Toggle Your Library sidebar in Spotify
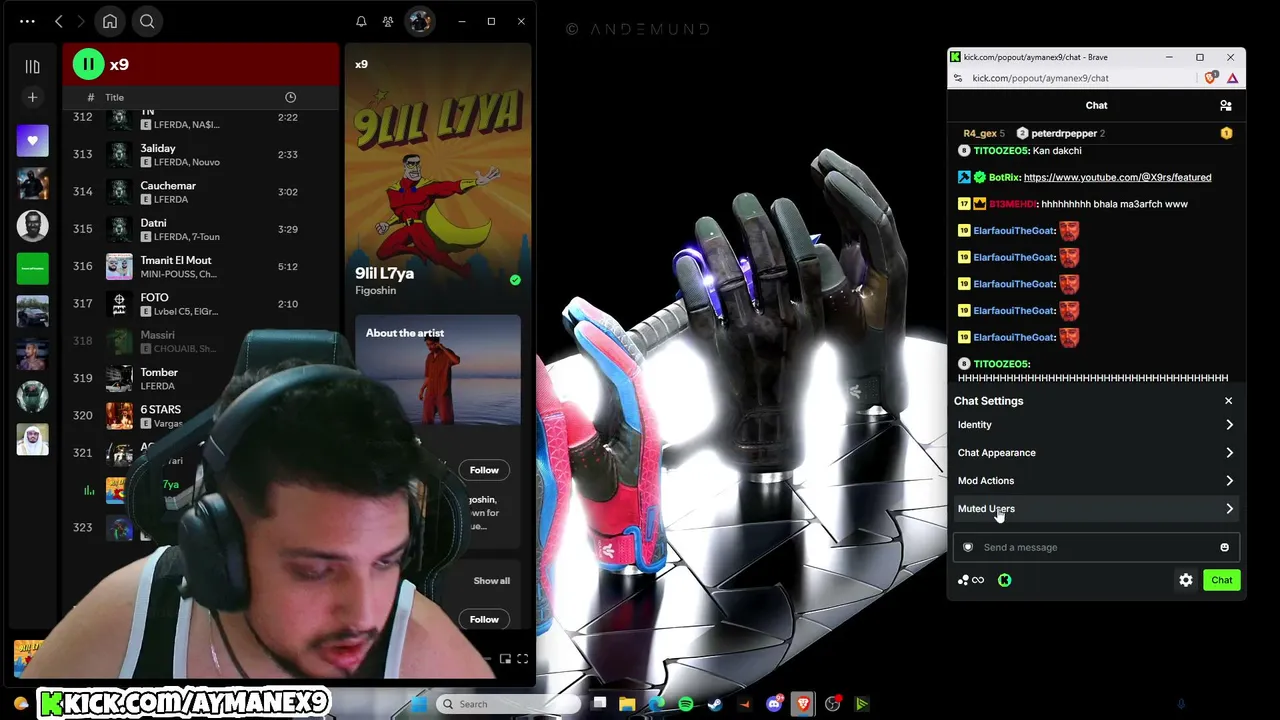 (x=32, y=66)
